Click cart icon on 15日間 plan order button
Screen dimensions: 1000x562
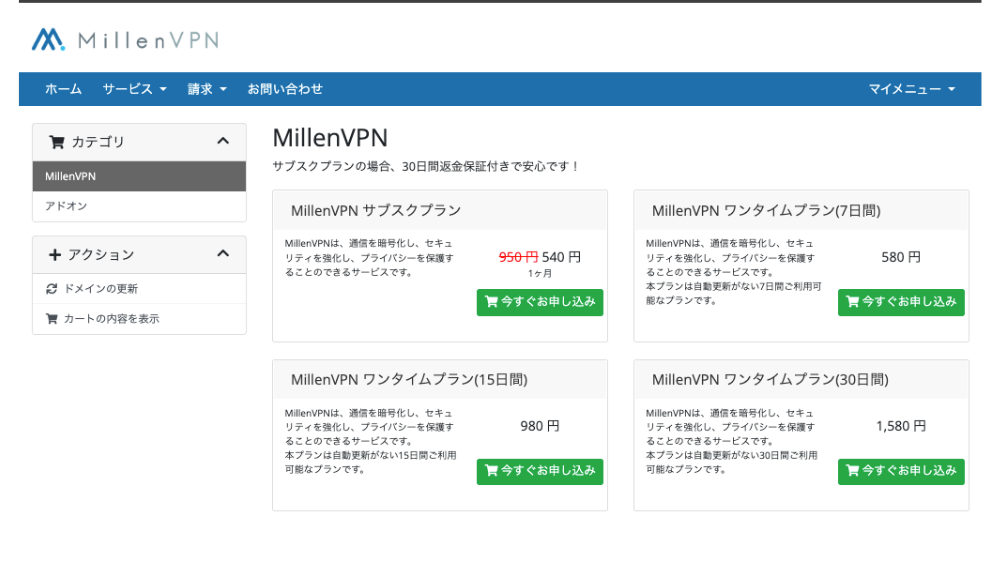(491, 471)
